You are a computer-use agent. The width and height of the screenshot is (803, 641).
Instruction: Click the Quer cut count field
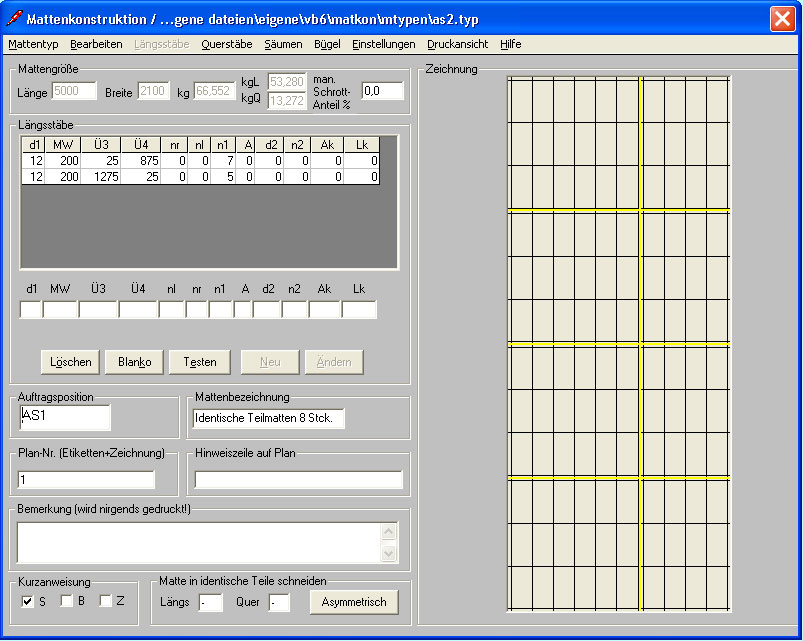(x=279, y=603)
